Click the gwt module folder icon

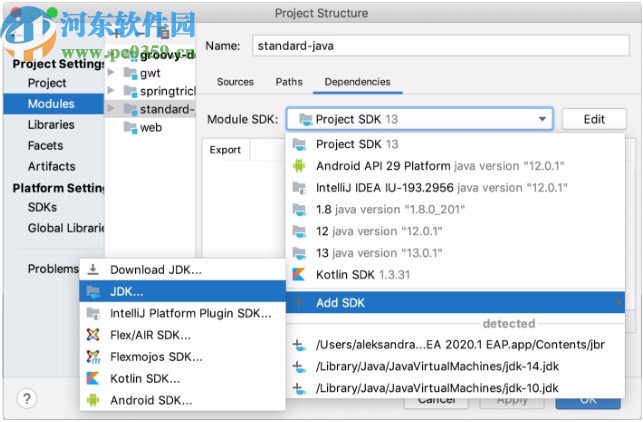(130, 73)
